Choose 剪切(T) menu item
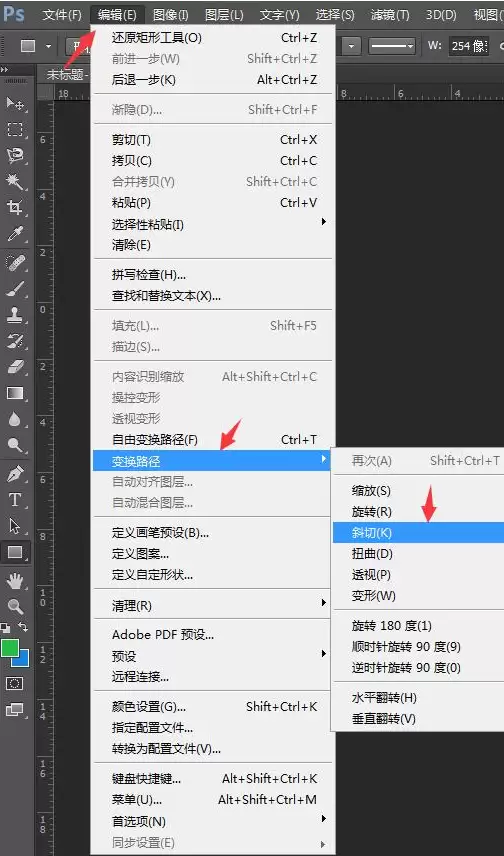The width and height of the screenshot is (504, 856). [x=213, y=140]
